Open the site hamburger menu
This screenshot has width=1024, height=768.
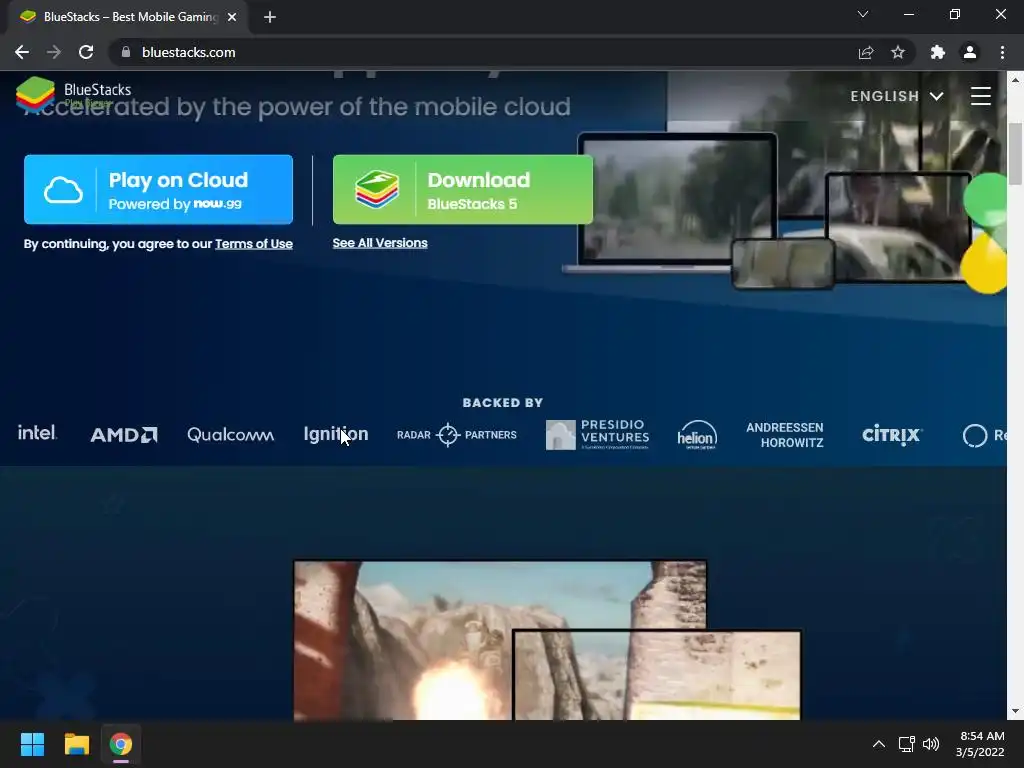click(980, 96)
